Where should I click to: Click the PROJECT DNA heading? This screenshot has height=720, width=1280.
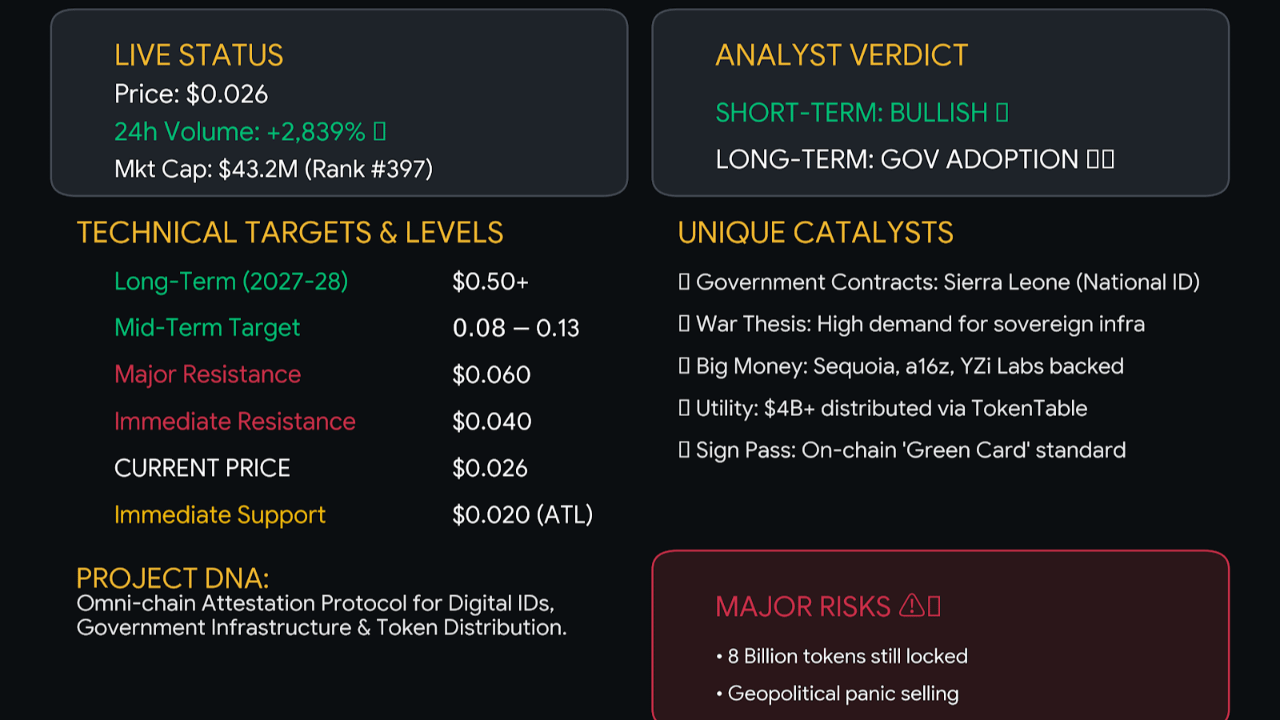[172, 578]
